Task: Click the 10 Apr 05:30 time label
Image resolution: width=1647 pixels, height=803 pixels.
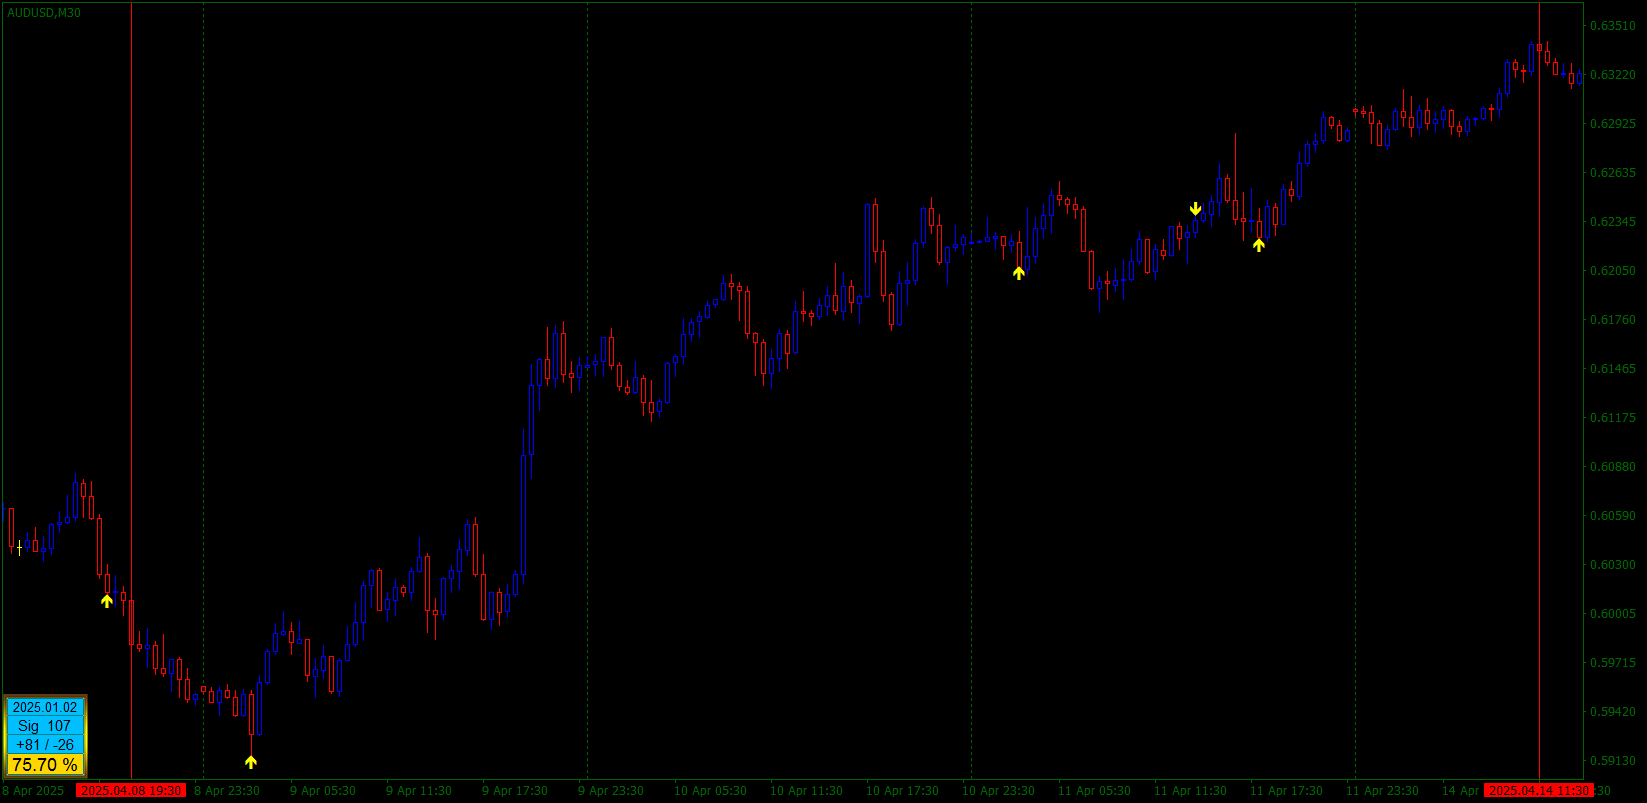Action: pos(710,791)
